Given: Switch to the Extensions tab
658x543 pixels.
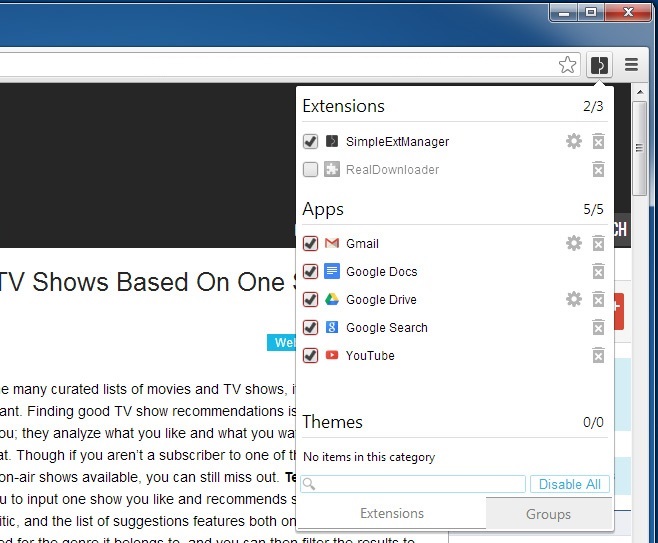Looking at the screenshot, I should pos(392,513).
